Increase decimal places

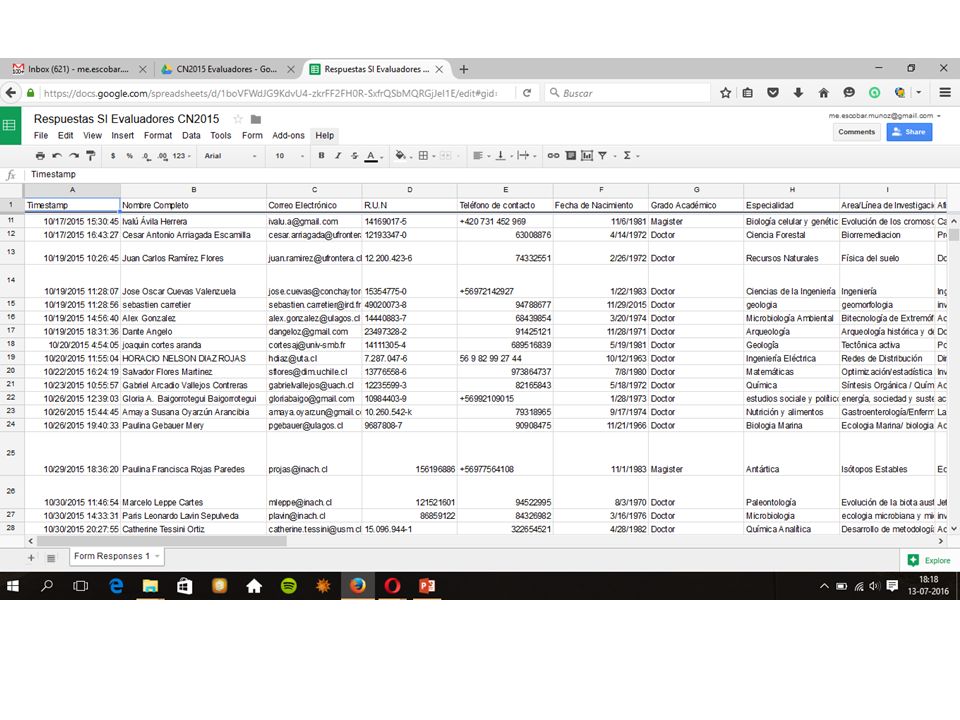tap(162, 156)
